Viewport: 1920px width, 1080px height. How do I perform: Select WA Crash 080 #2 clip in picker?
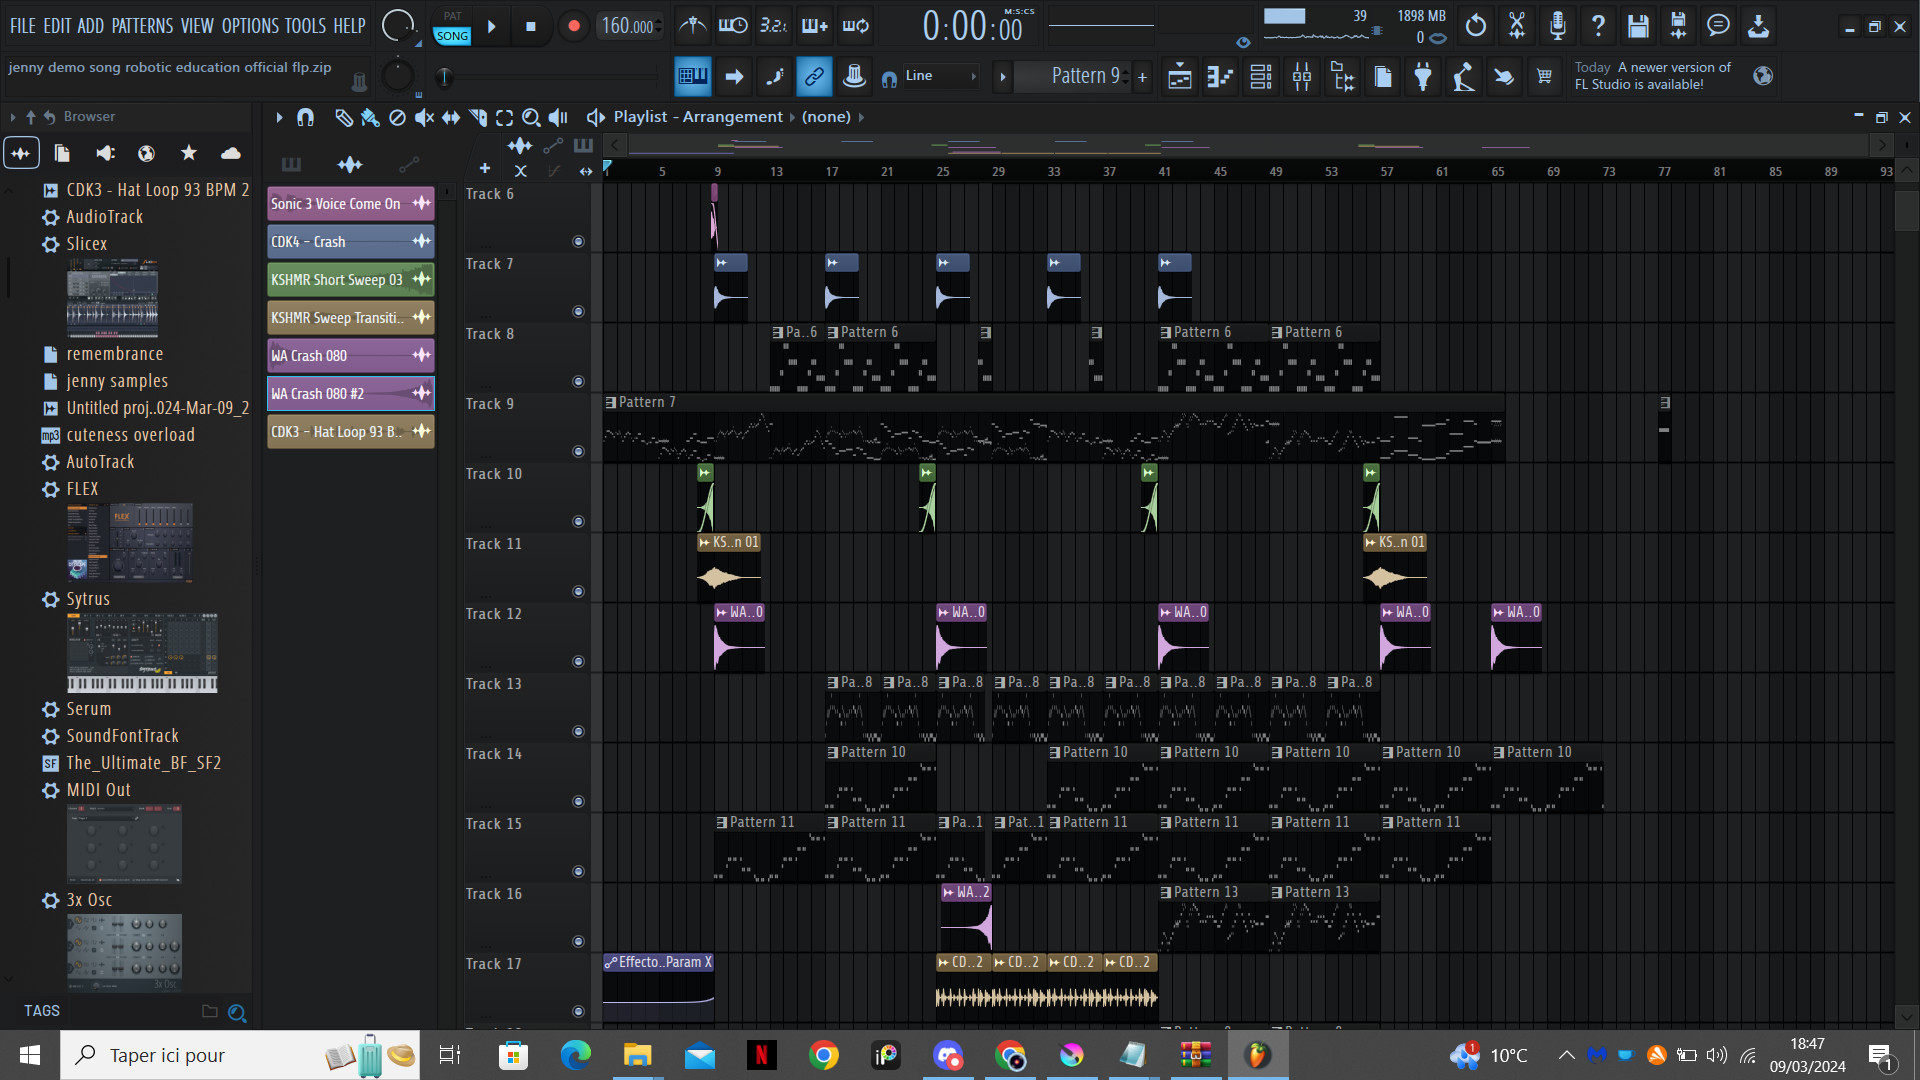pyautogui.click(x=350, y=394)
